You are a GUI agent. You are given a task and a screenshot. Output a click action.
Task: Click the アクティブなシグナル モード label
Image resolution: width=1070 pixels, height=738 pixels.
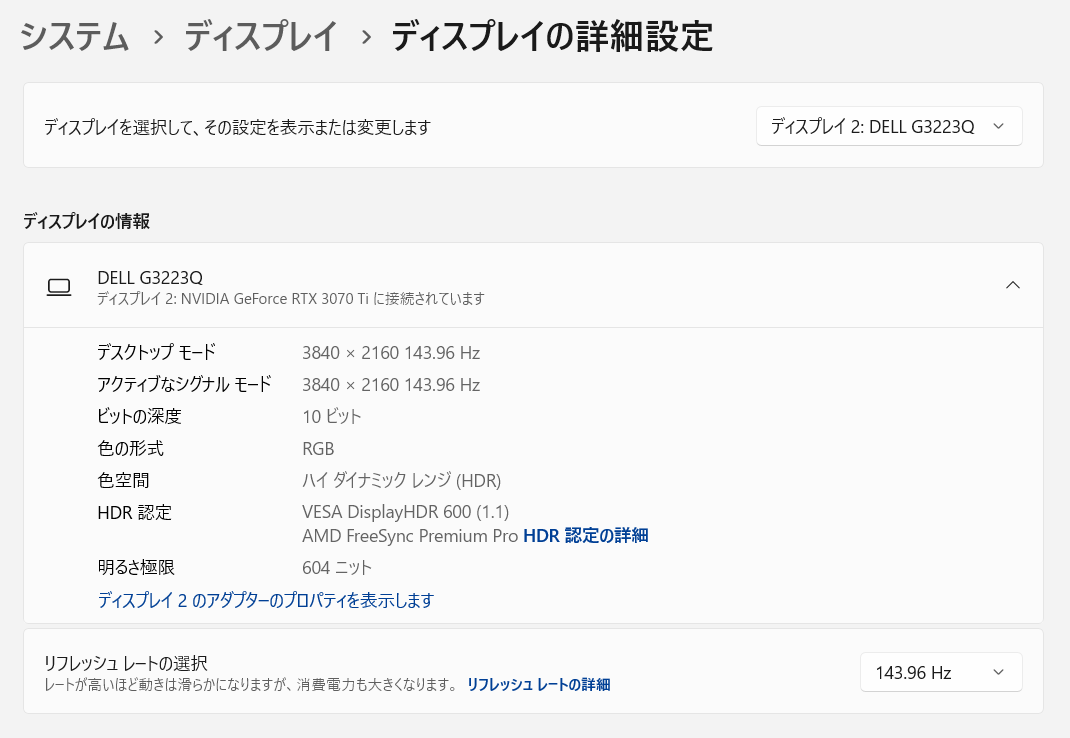(184, 384)
